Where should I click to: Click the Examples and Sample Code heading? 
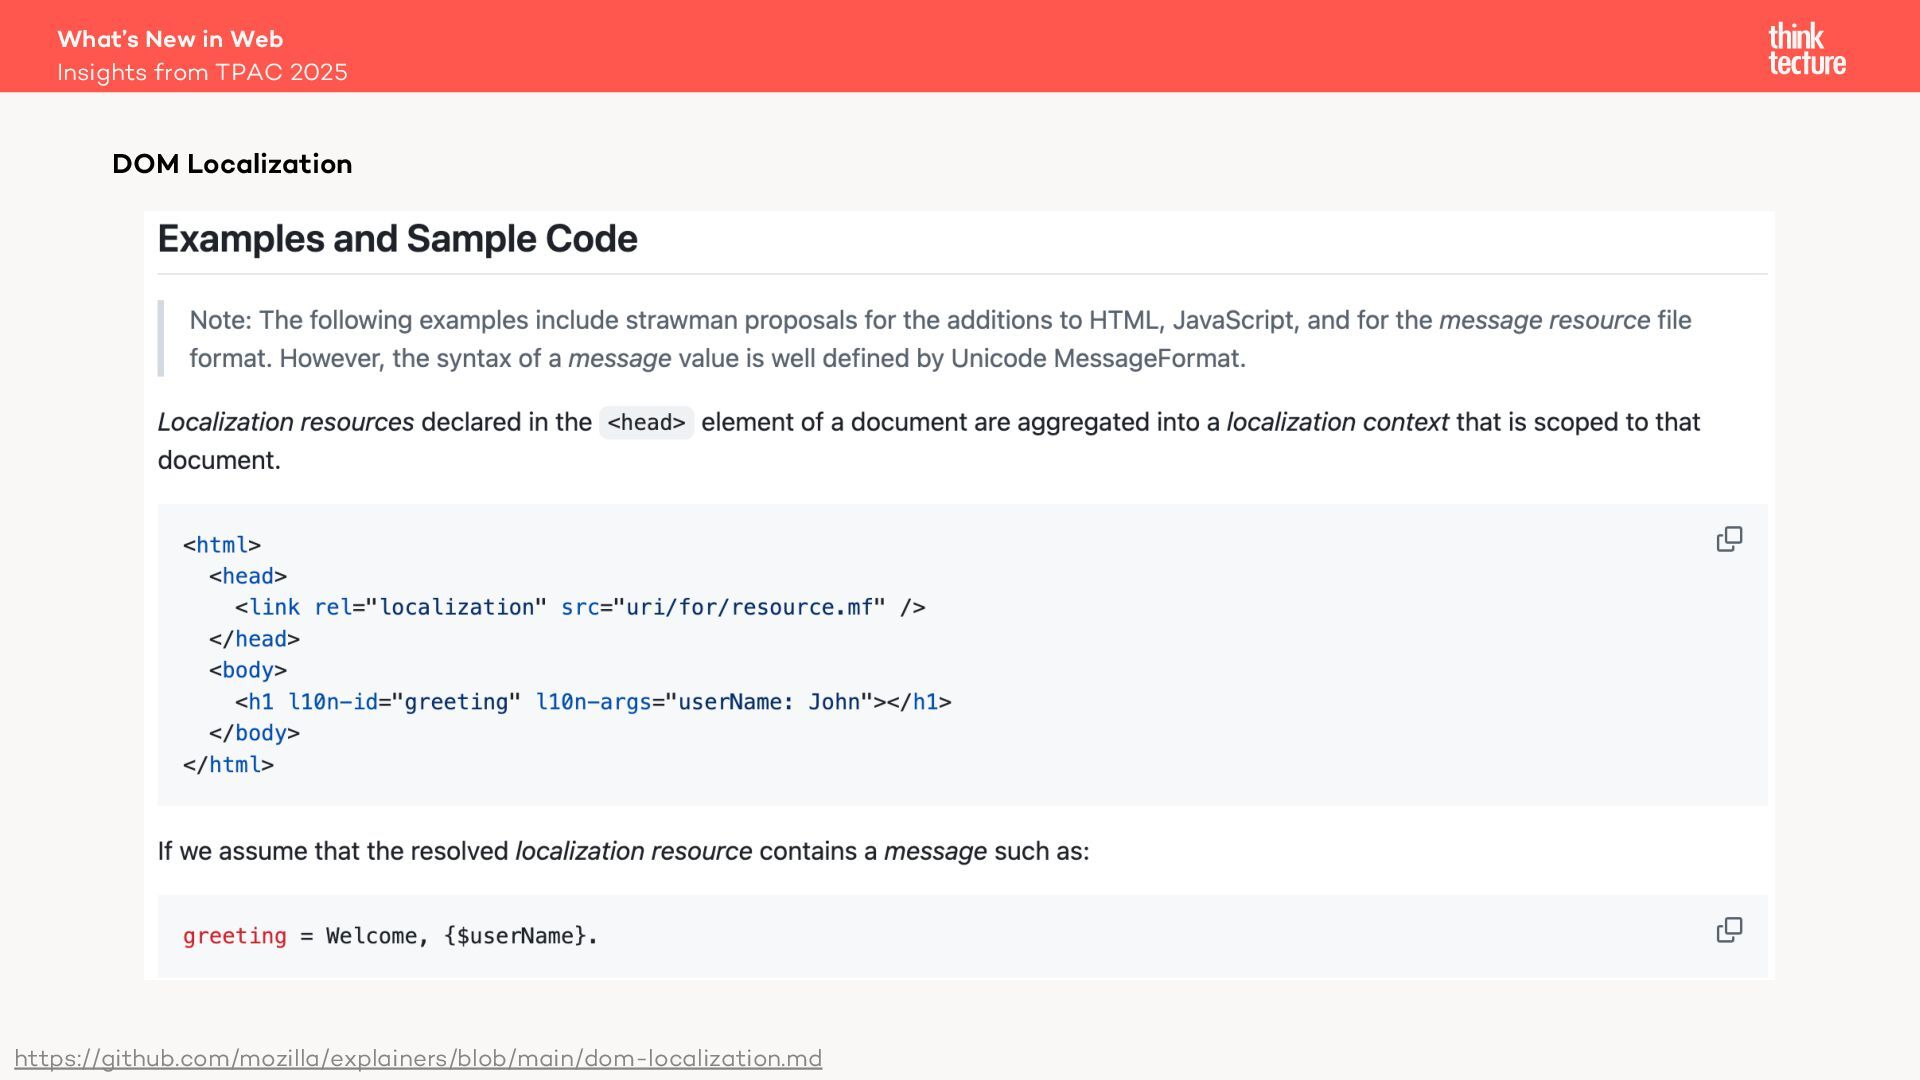pos(397,239)
